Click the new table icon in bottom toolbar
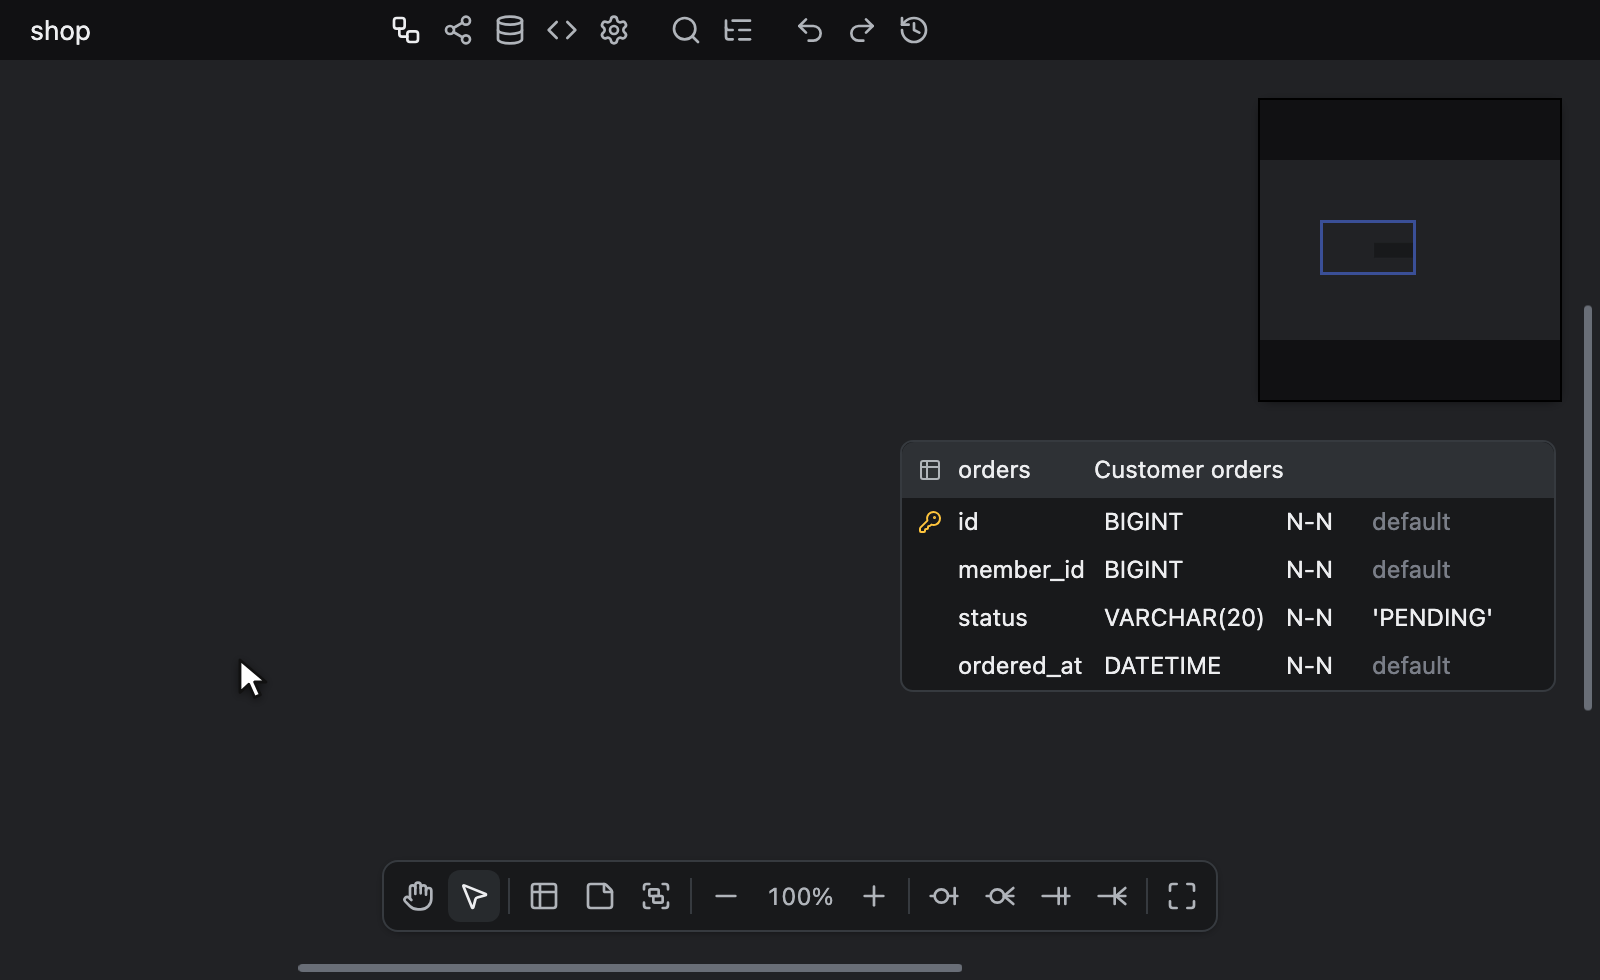Image resolution: width=1600 pixels, height=980 pixels. [544, 896]
